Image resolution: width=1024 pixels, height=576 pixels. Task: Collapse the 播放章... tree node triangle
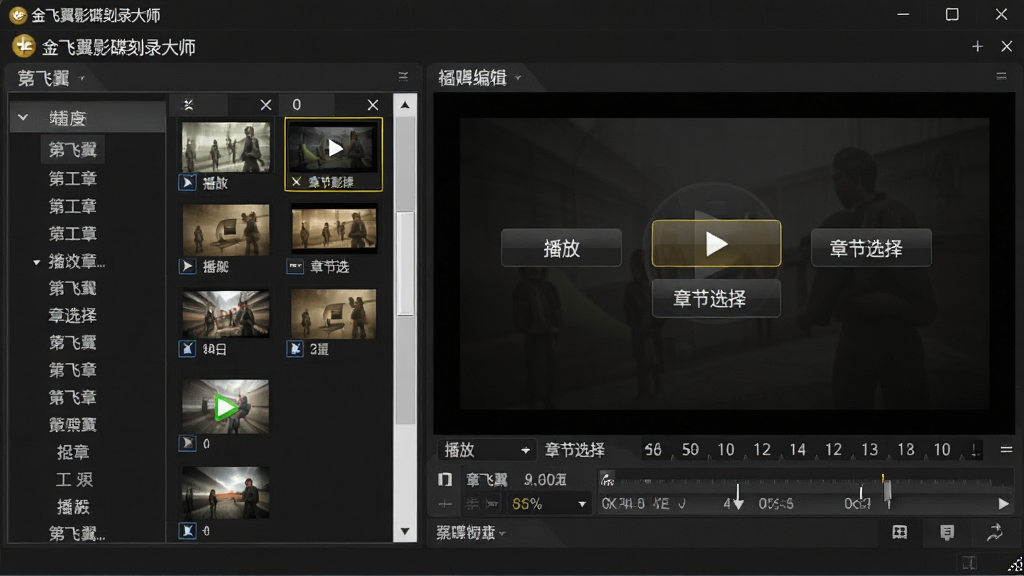(37, 262)
